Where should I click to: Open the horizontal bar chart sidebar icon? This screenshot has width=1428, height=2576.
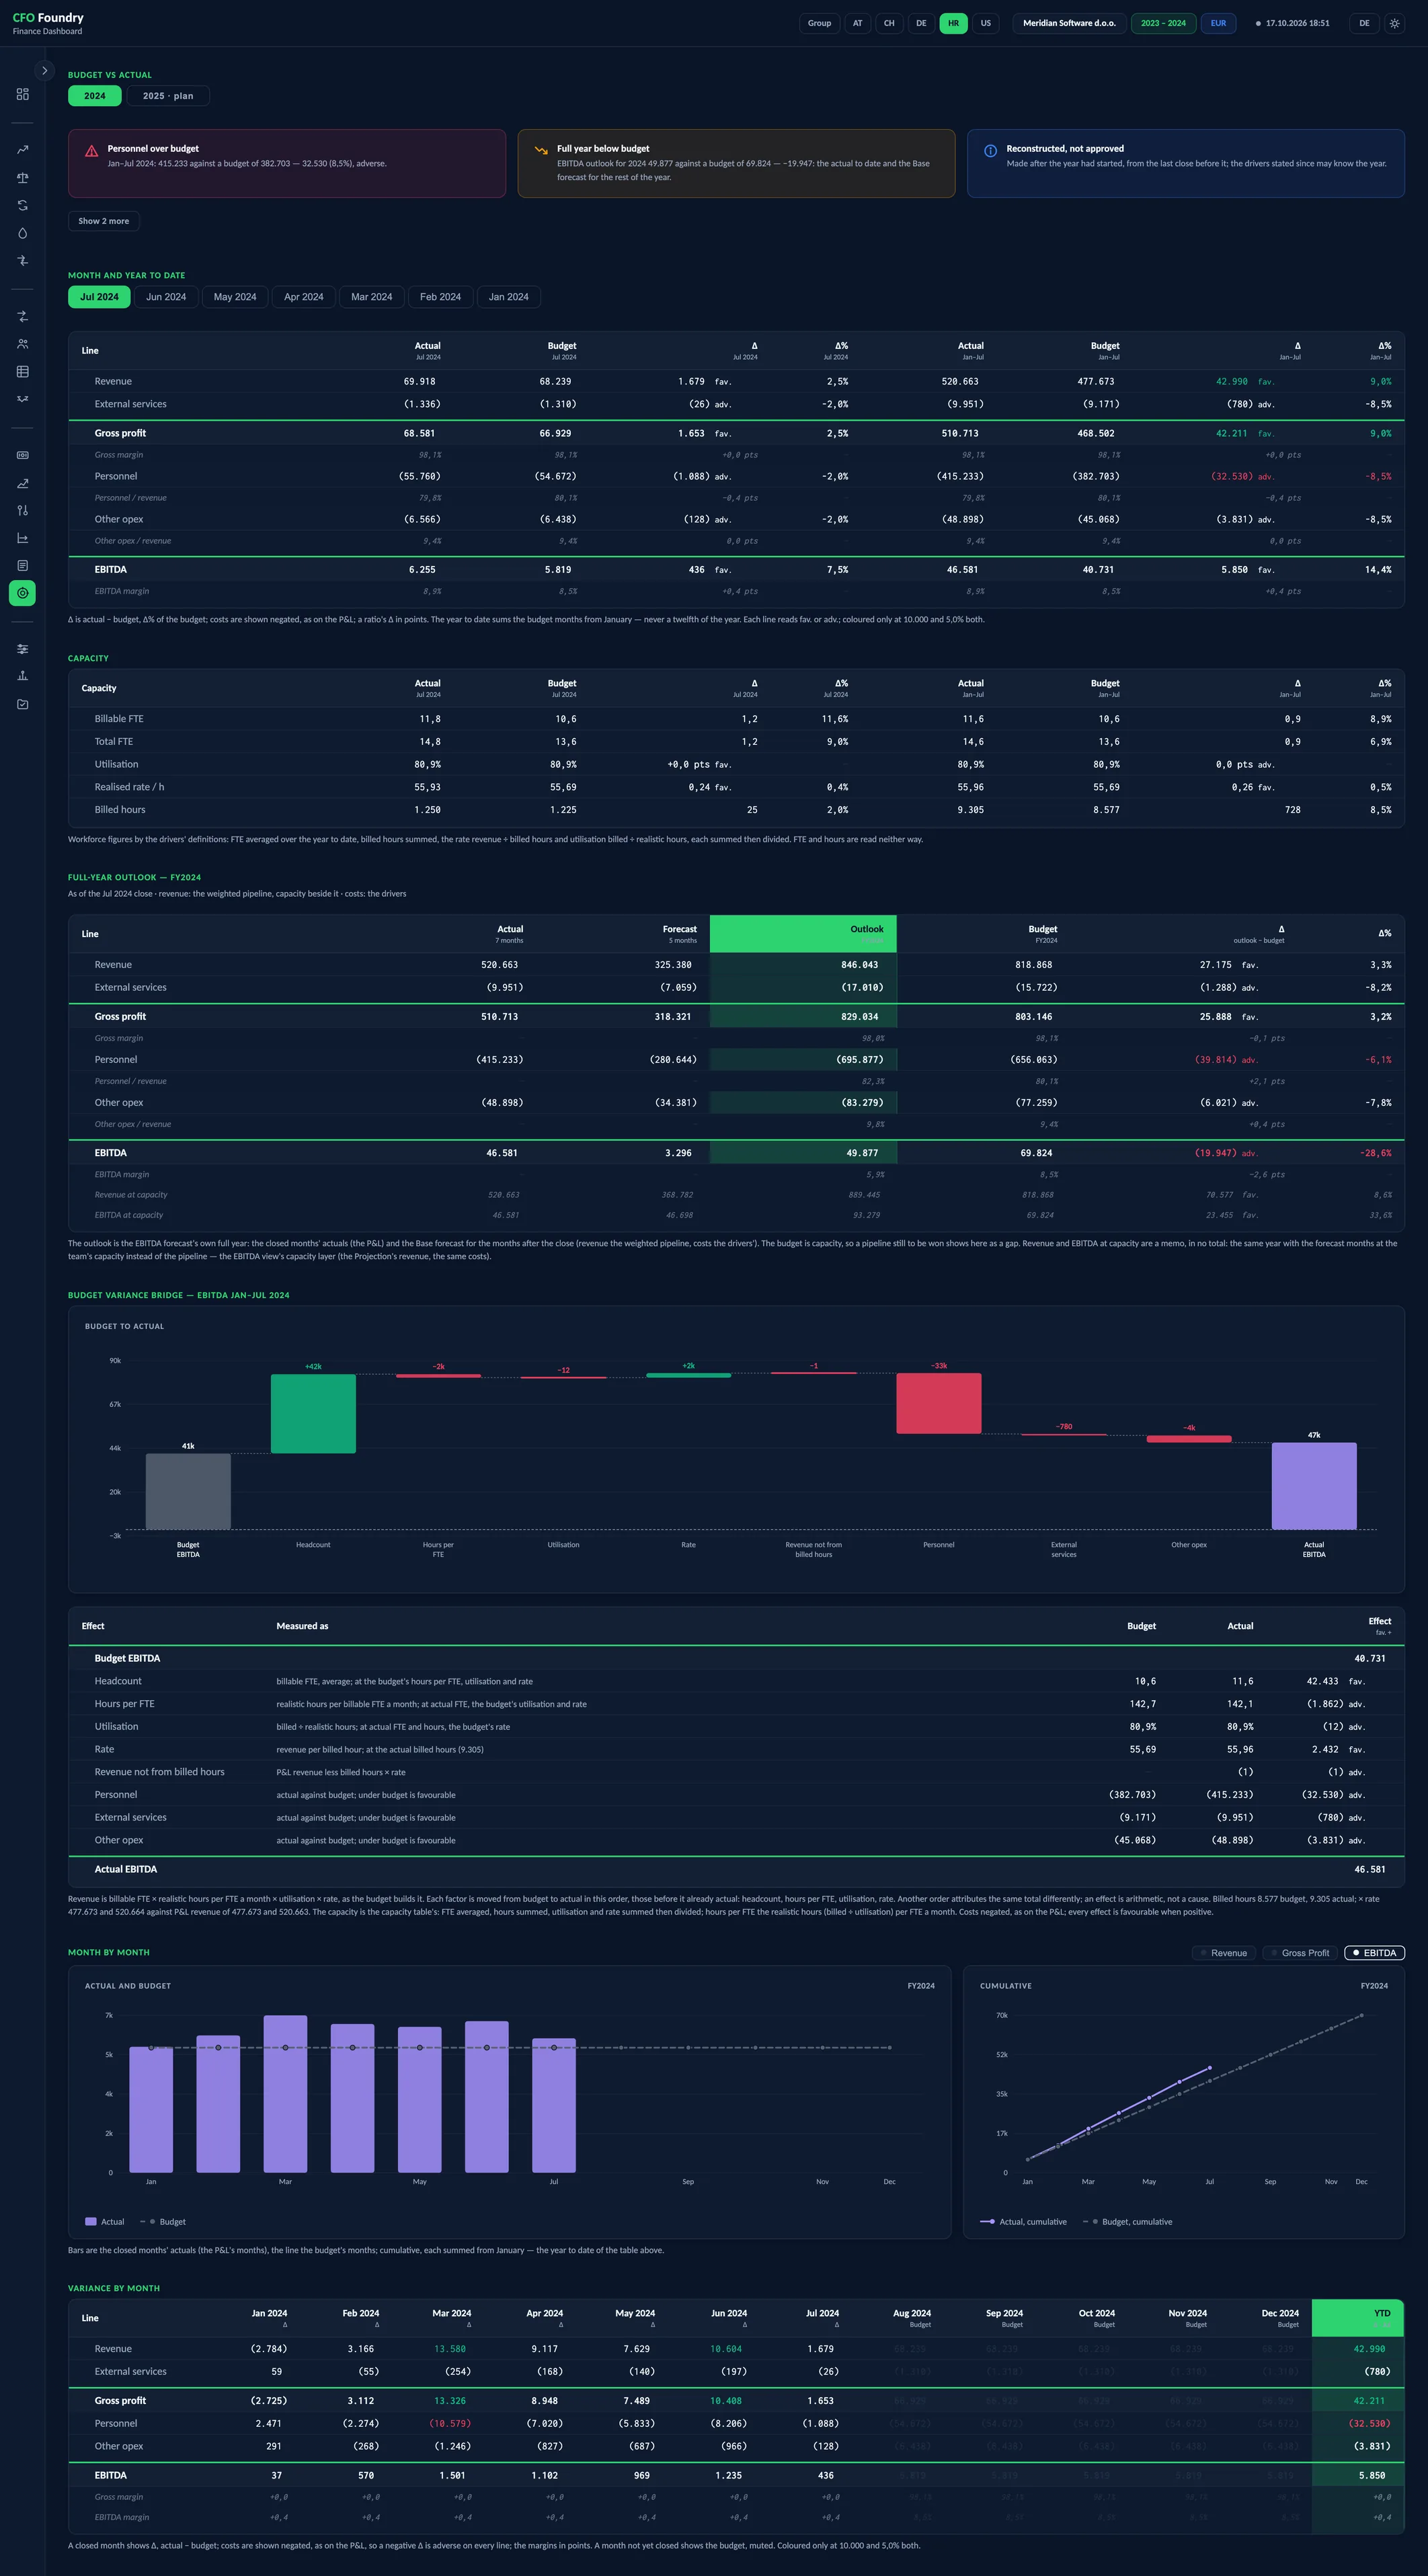[x=22, y=538]
